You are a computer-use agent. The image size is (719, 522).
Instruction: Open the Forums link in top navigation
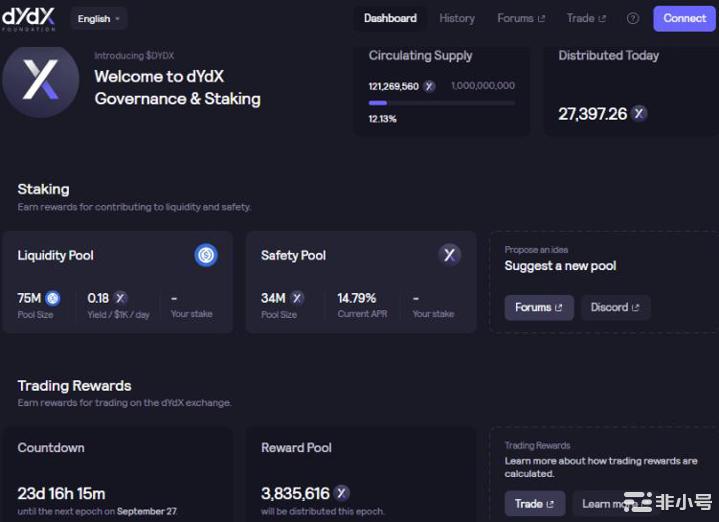pos(521,18)
